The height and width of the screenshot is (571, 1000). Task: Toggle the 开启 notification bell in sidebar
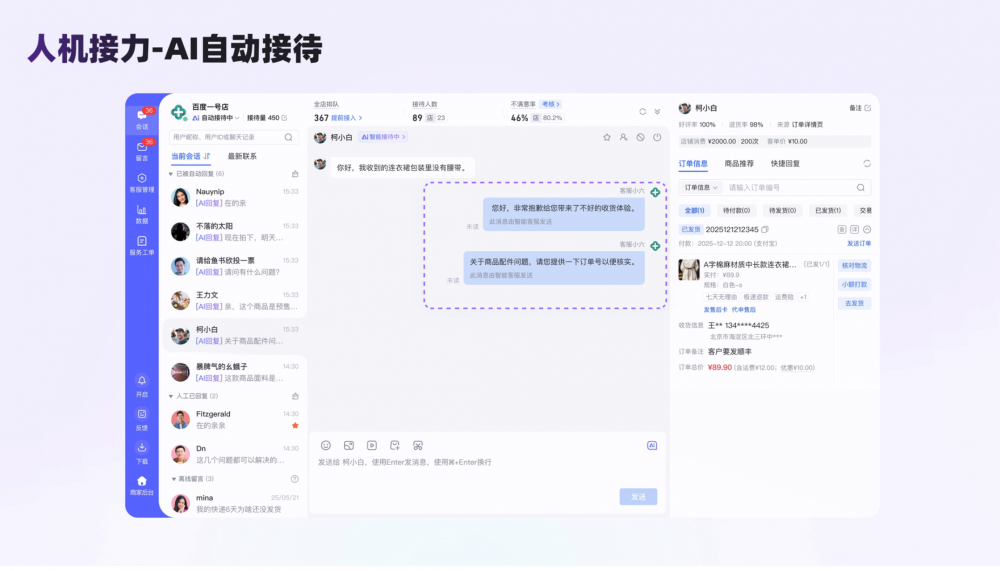[142, 385]
